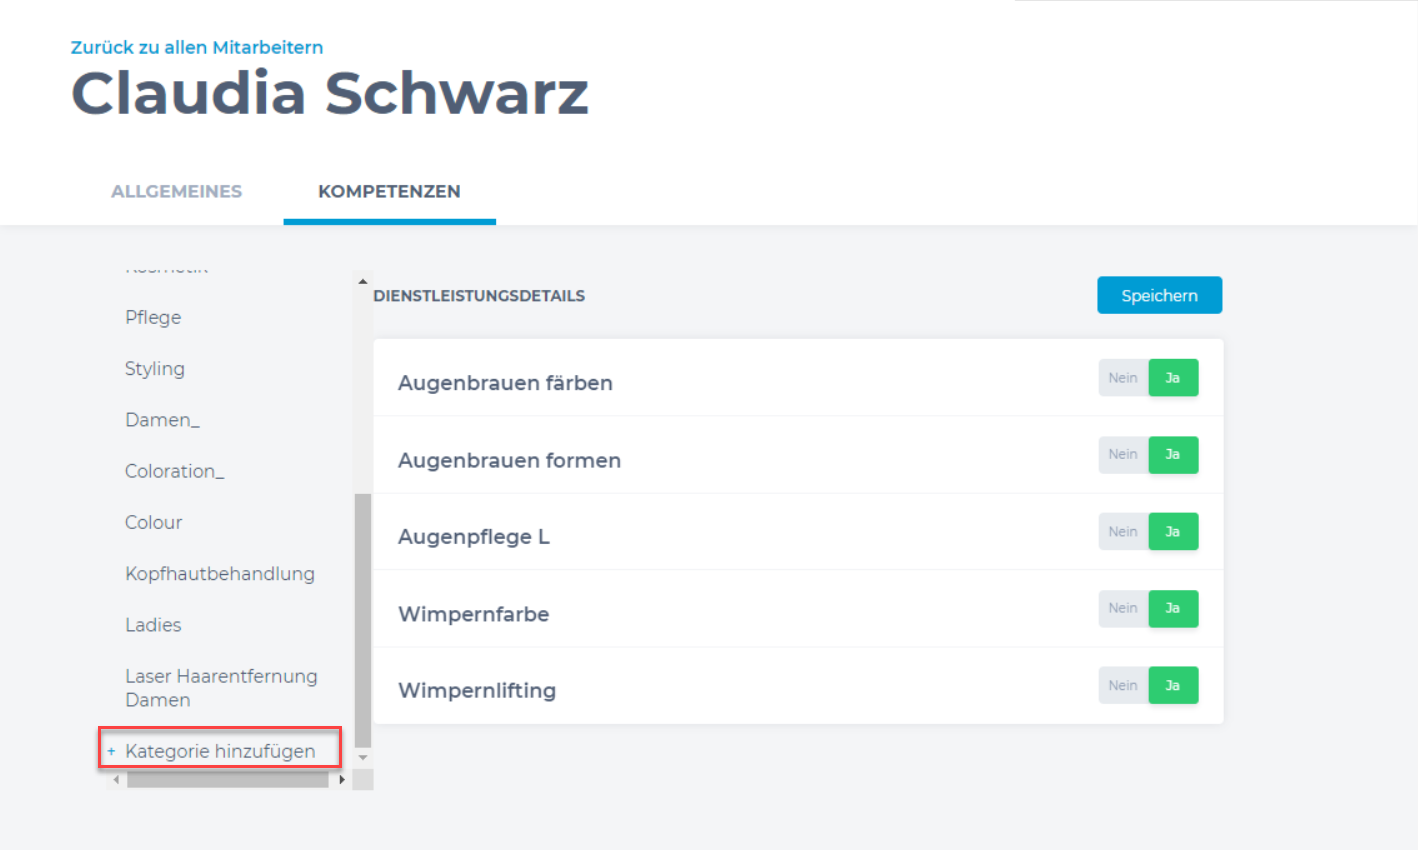Switch Augenpflege L to Nein
1418x850 pixels.
click(x=1123, y=532)
